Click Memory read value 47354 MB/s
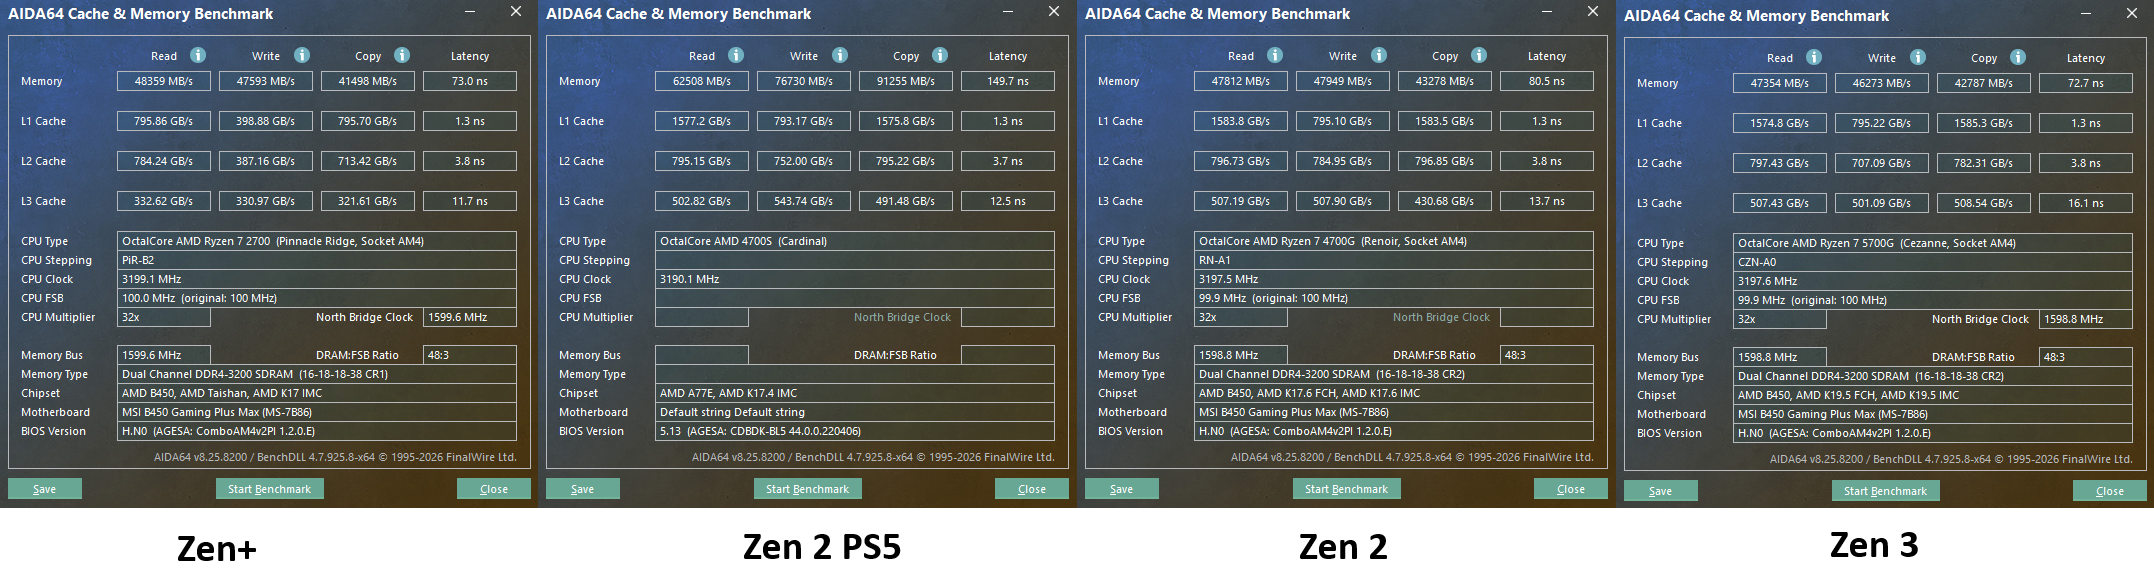Screen dimensions: 2154x581 [1780, 83]
